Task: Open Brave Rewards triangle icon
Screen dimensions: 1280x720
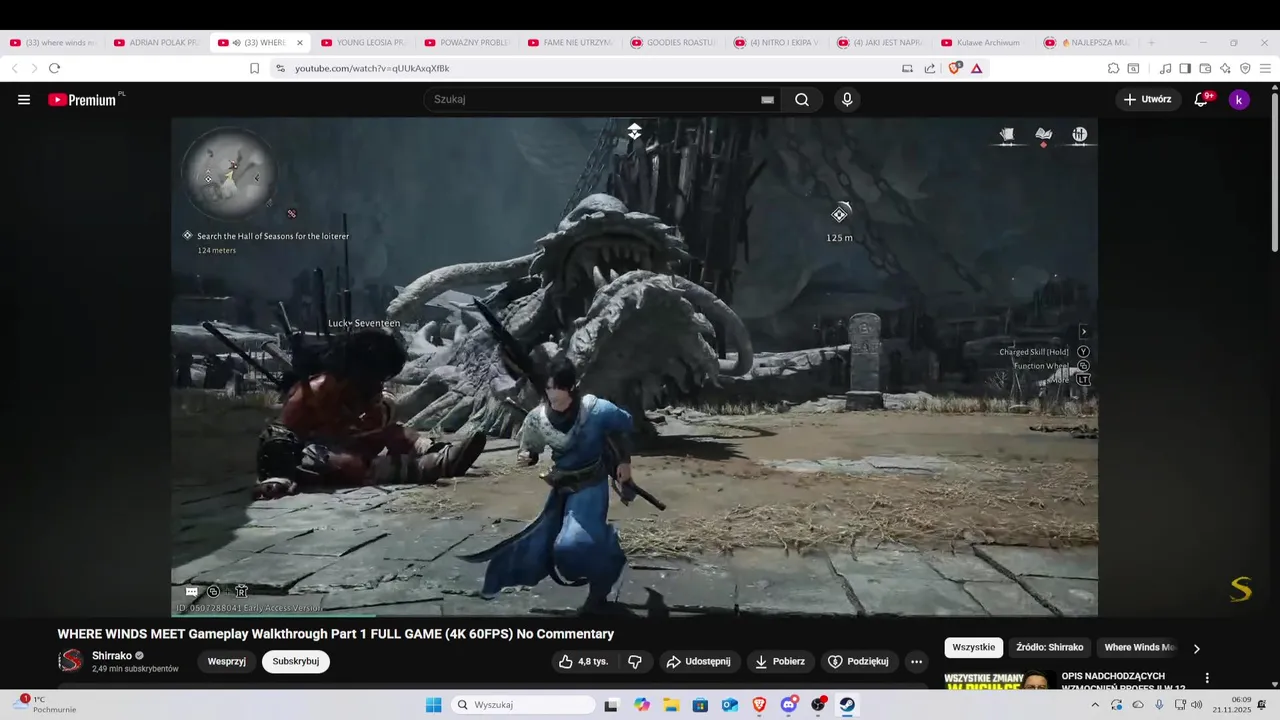Action: [977, 68]
